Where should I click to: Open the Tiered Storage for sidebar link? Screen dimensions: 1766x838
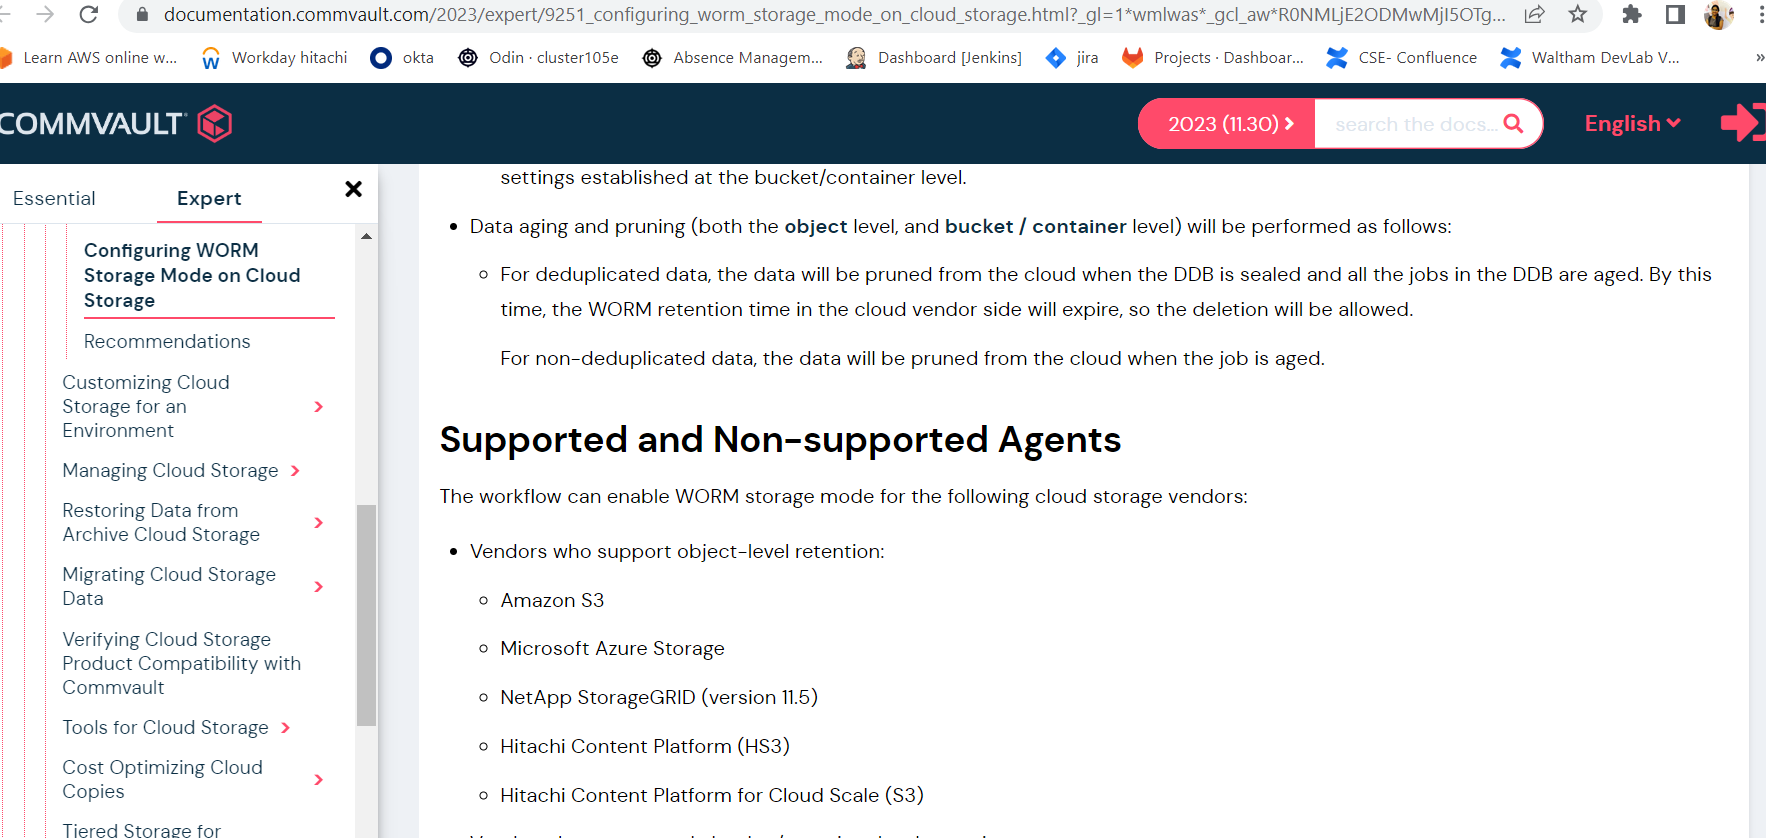tap(141, 829)
